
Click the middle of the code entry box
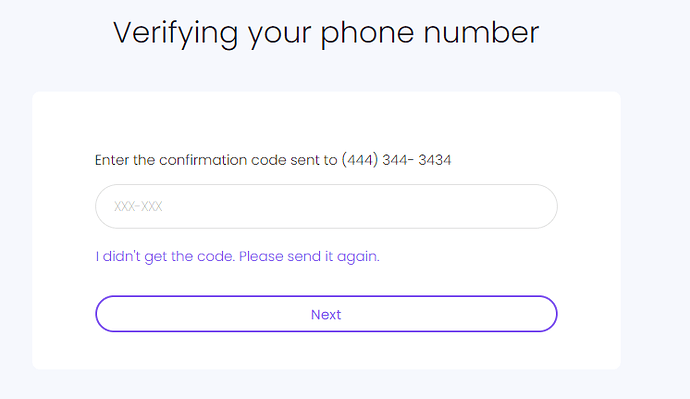click(326, 206)
